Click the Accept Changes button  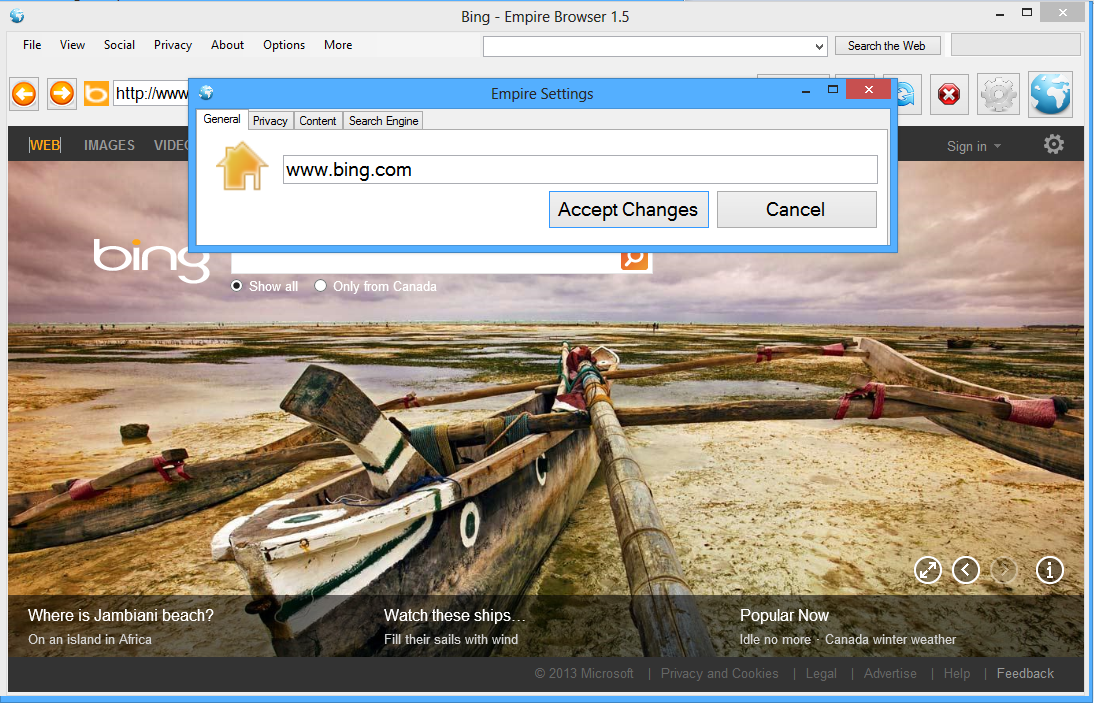click(628, 209)
